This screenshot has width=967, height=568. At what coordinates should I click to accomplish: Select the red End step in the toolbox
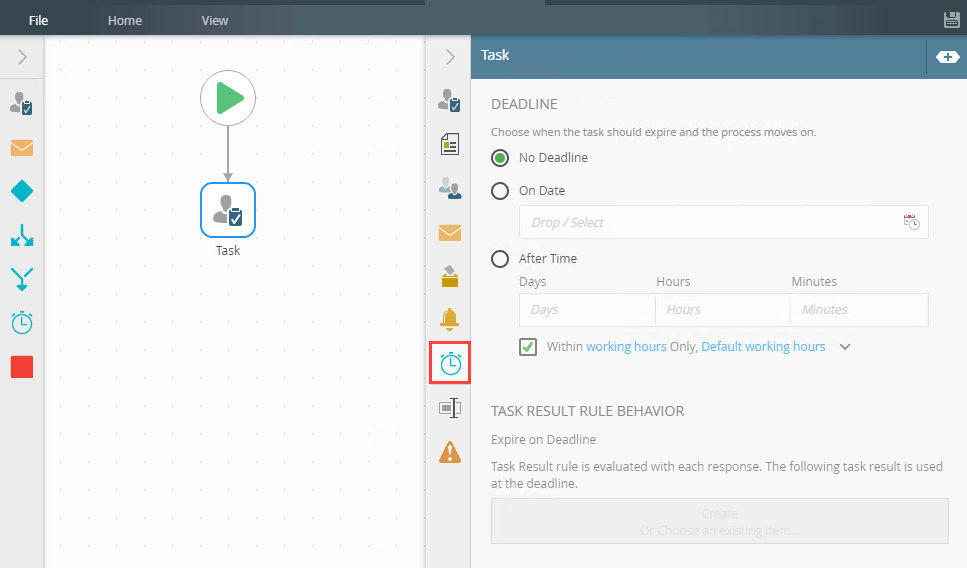(22, 367)
